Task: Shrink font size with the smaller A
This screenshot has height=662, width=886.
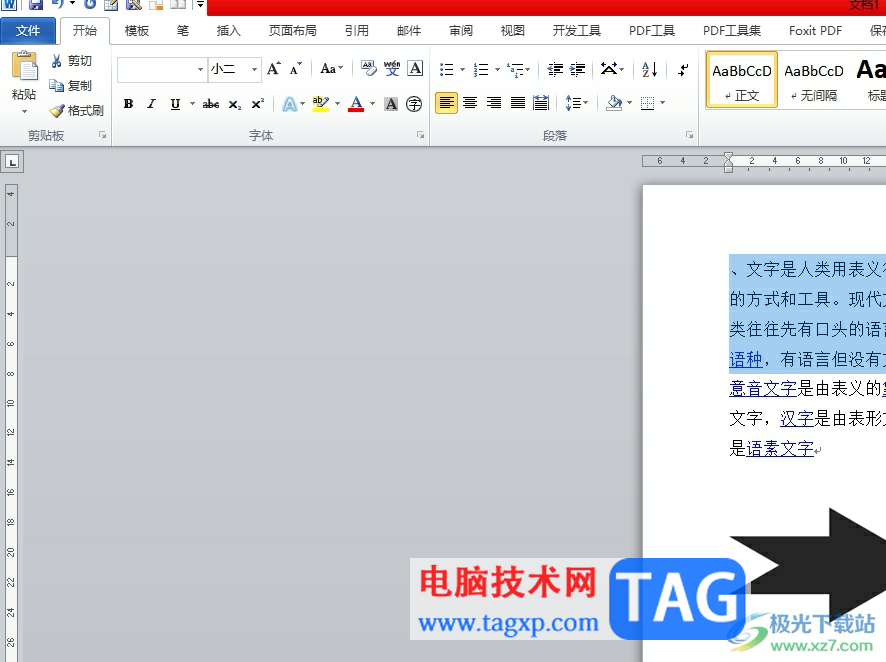Action: pos(295,69)
